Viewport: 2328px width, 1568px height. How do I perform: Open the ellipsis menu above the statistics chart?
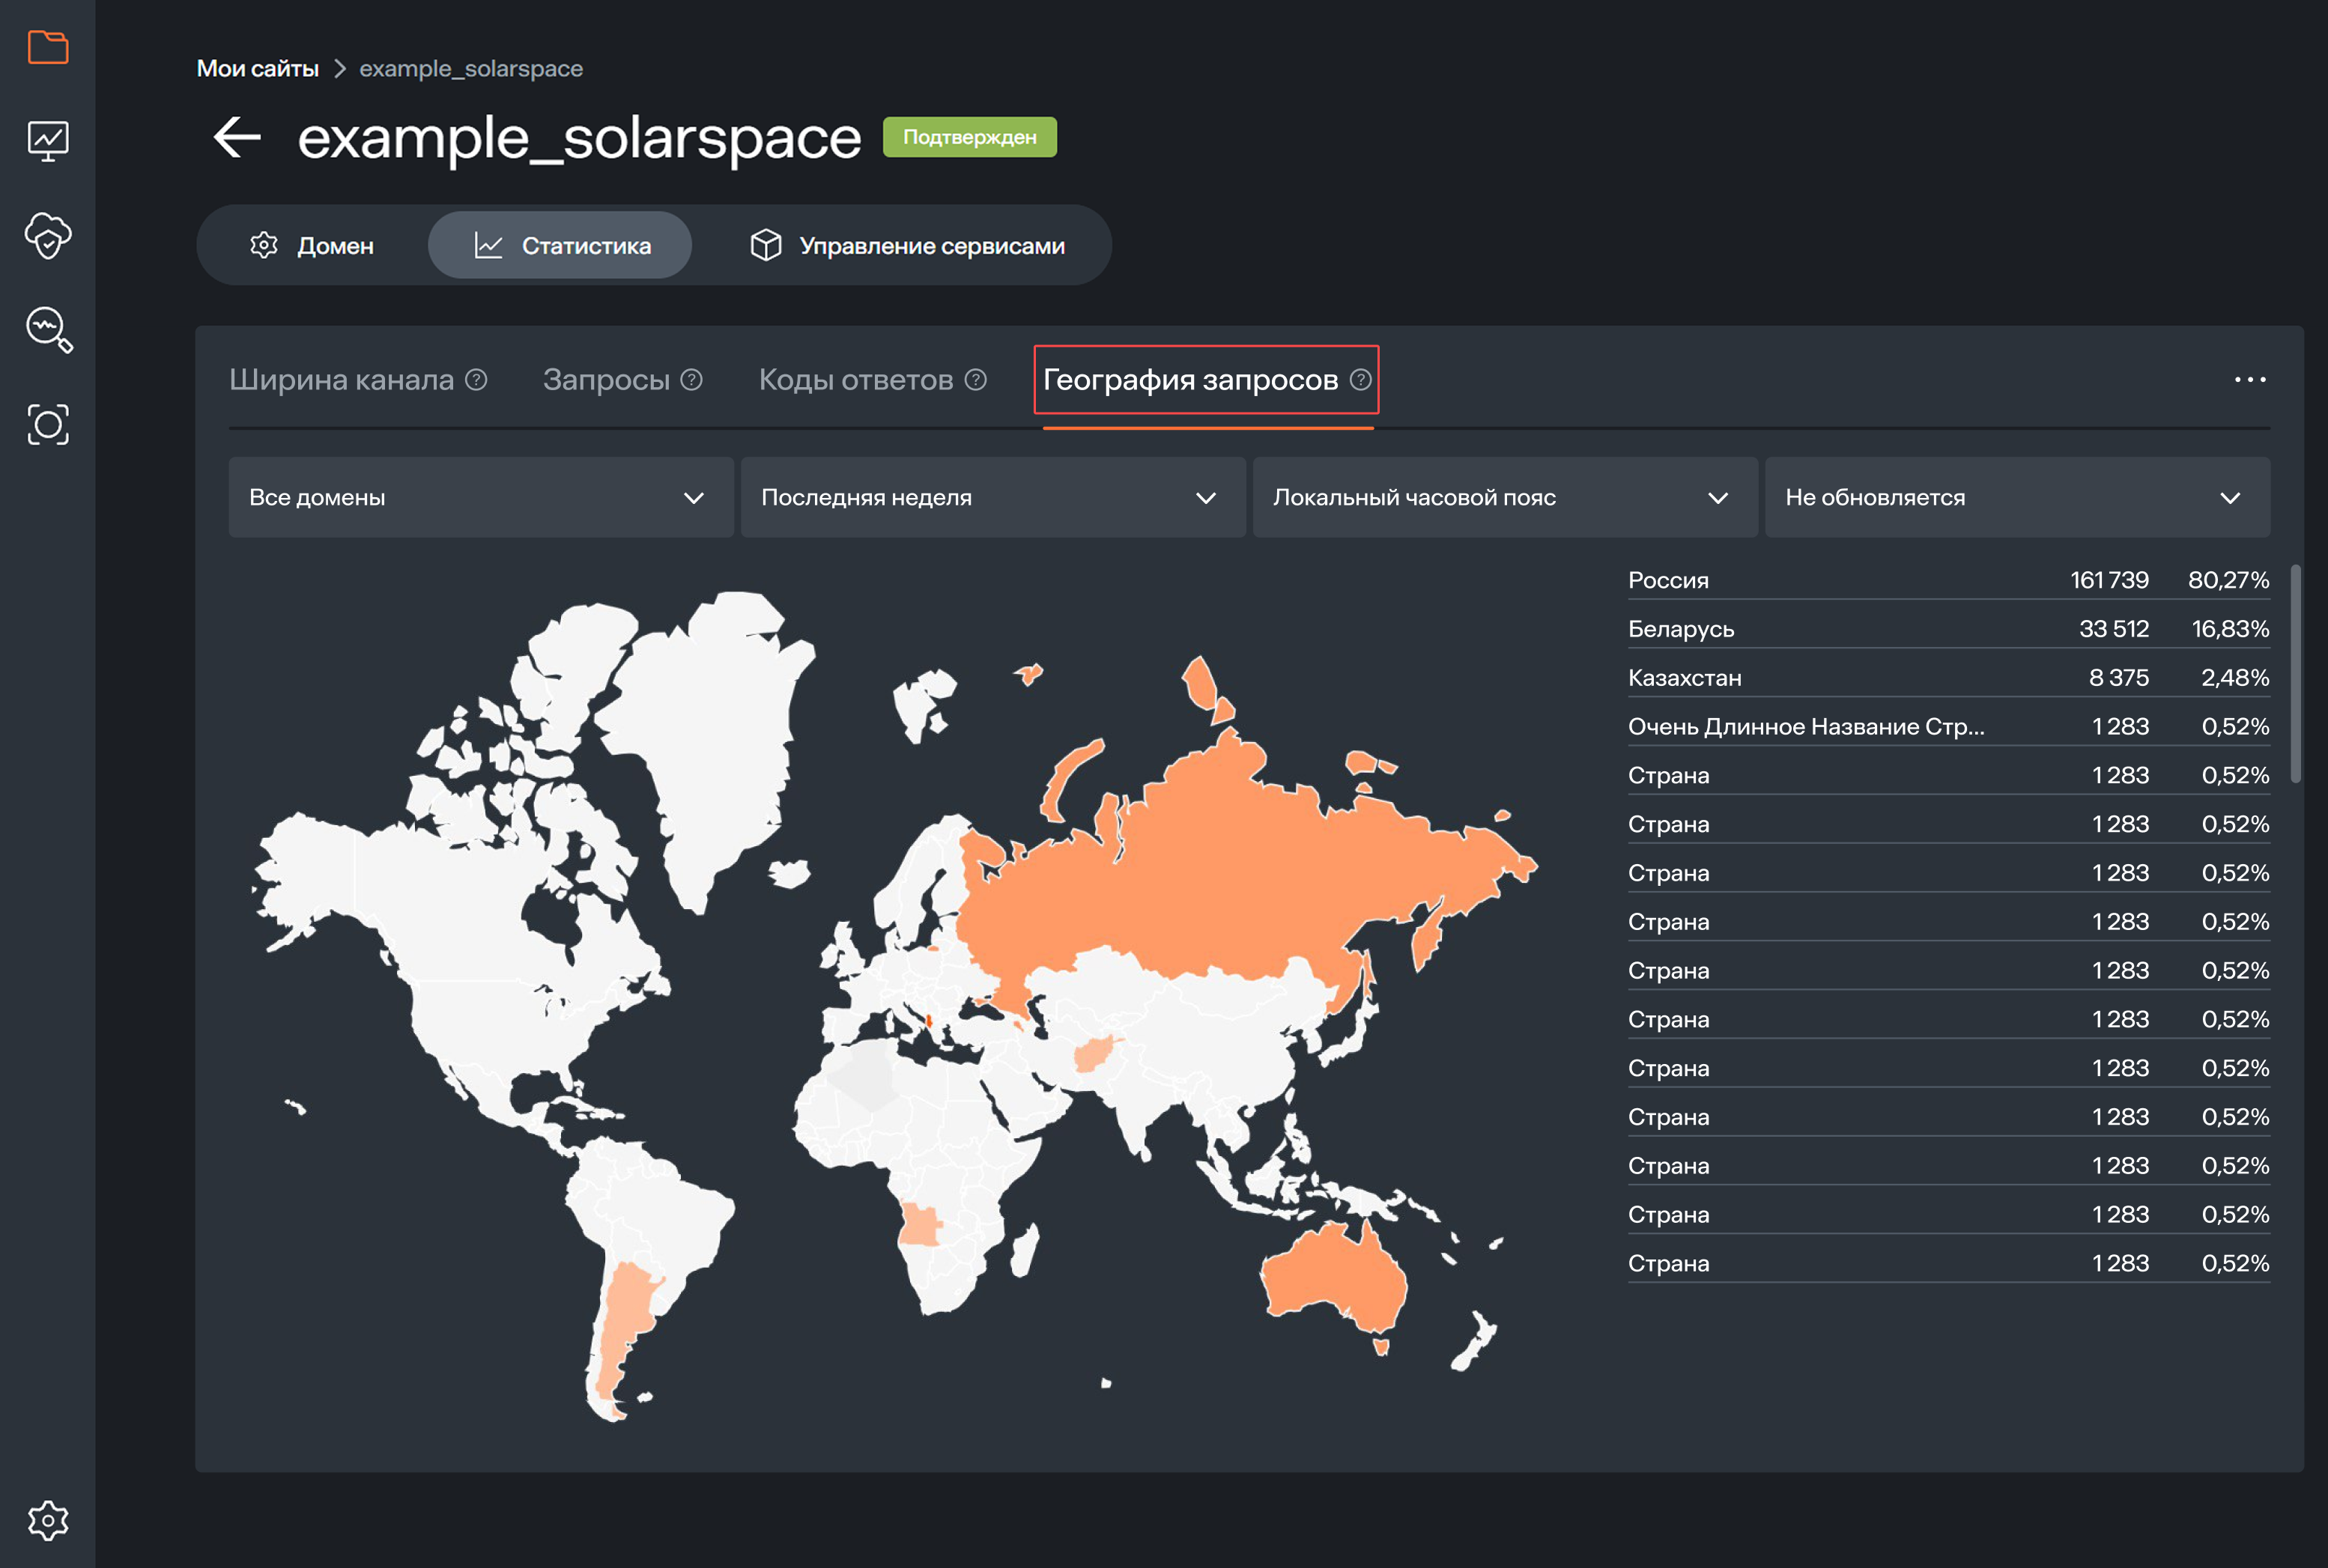click(x=2251, y=378)
